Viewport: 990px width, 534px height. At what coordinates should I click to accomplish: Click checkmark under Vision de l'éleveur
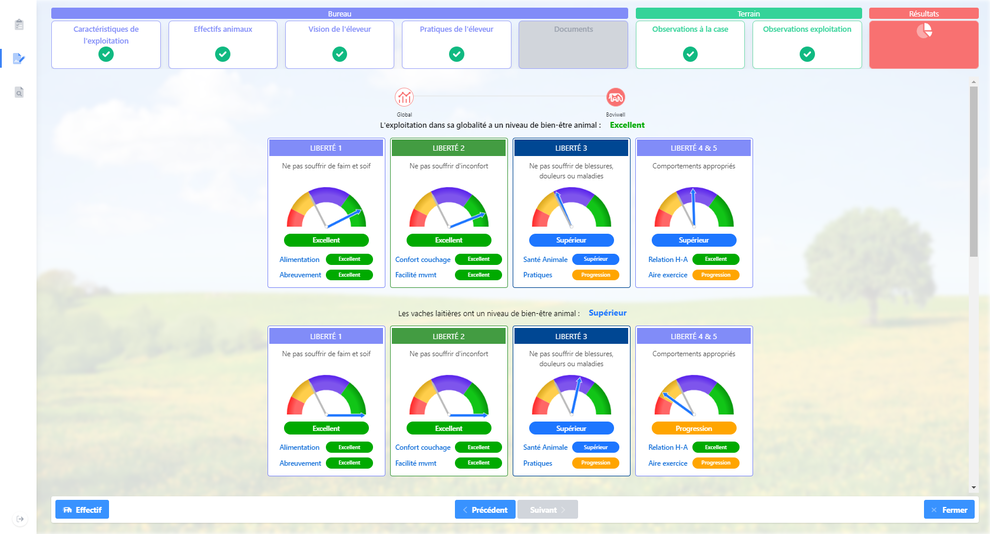pyautogui.click(x=340, y=54)
